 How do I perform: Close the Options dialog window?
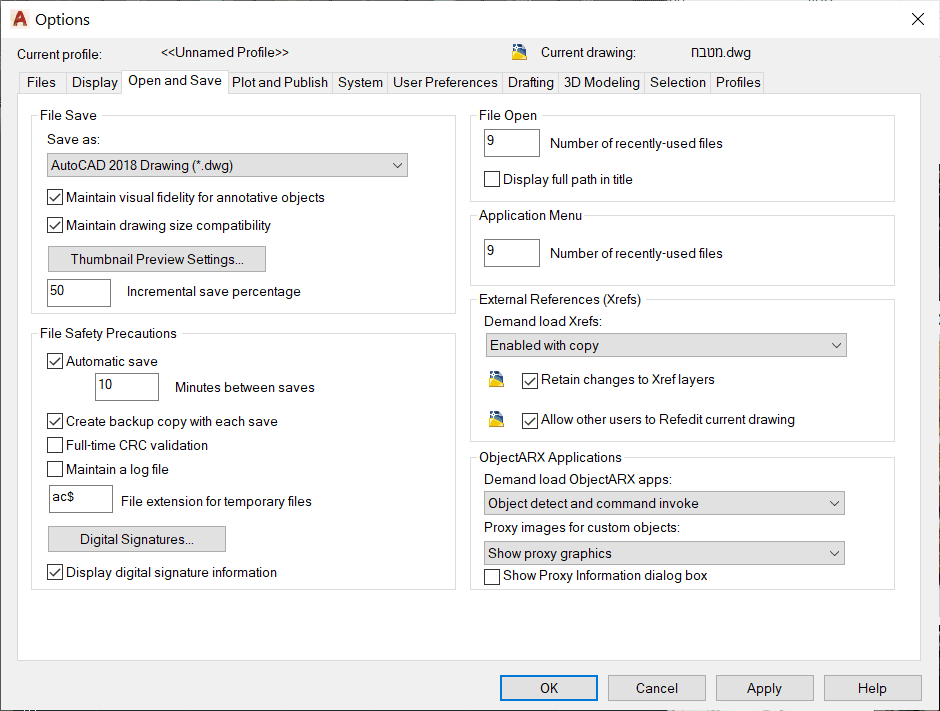[x=917, y=19]
